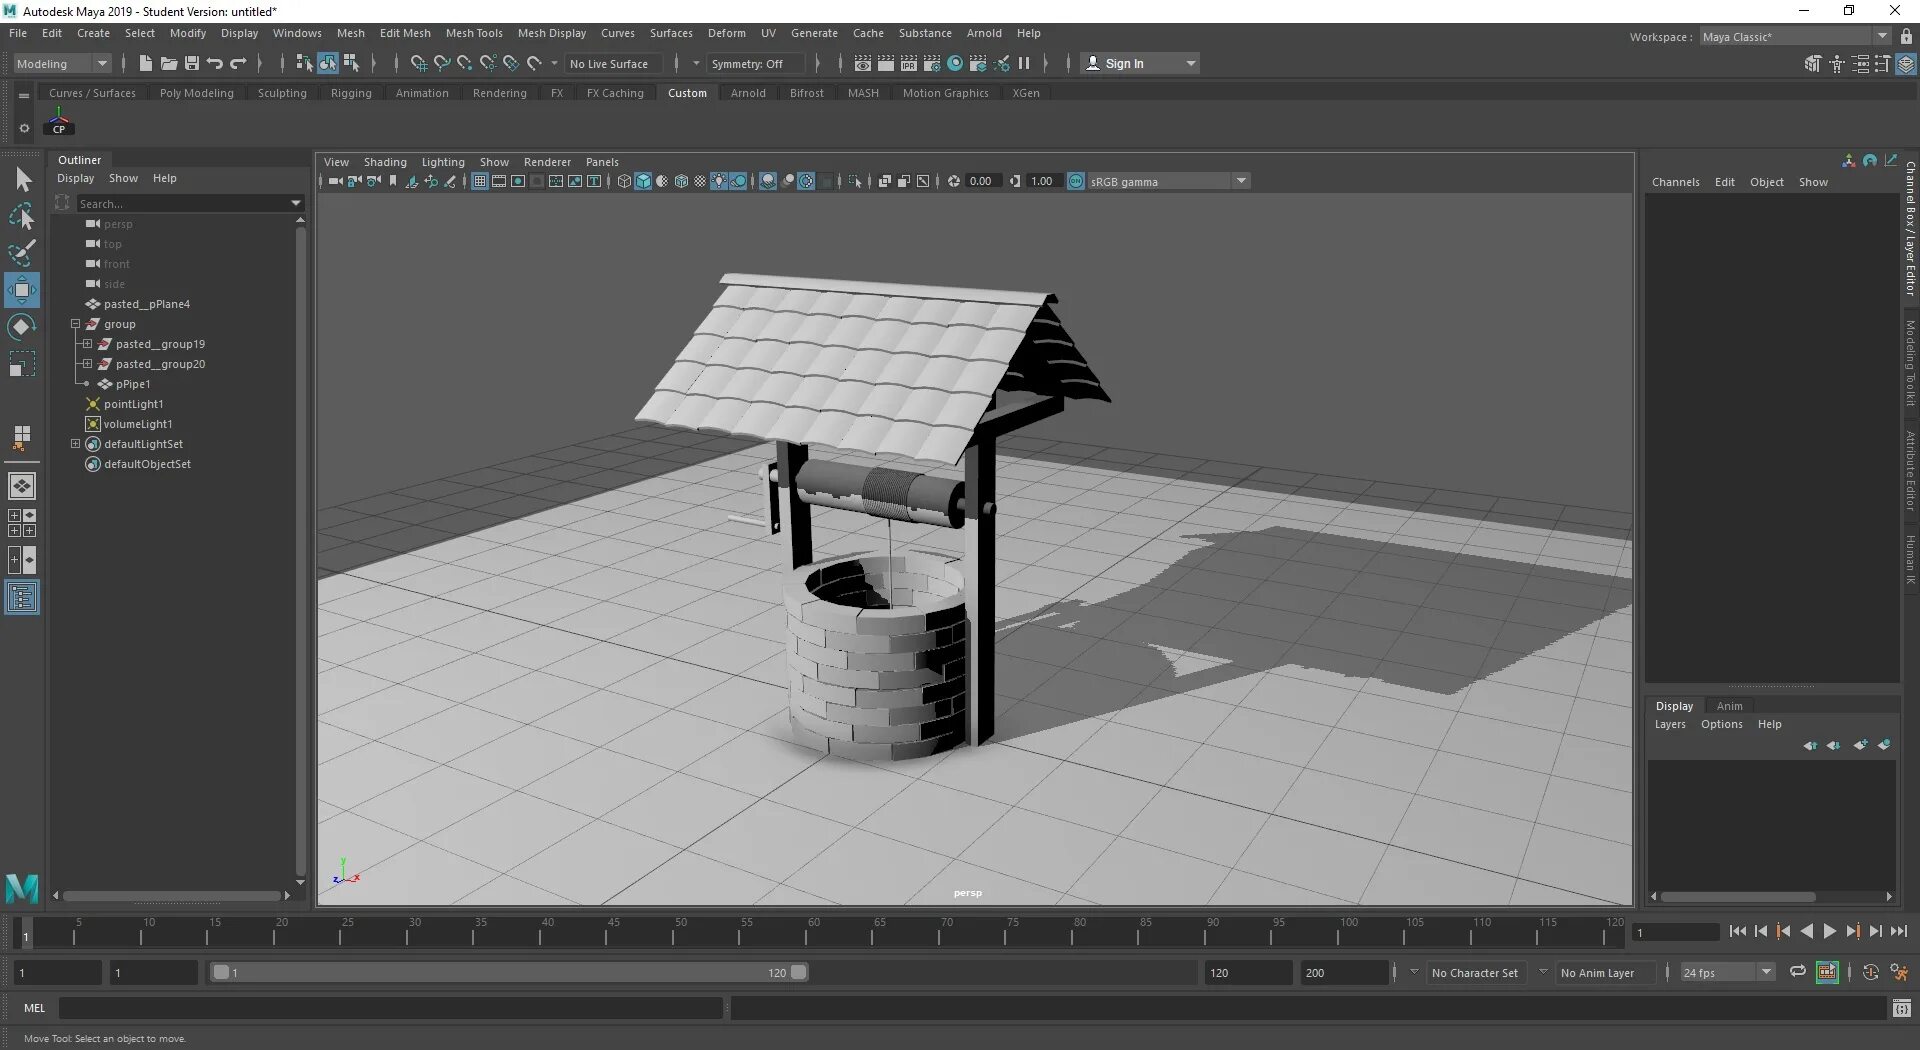This screenshot has height=1050, width=1920.
Task: Toggle smooth shade all in viewport
Action: tap(643, 181)
